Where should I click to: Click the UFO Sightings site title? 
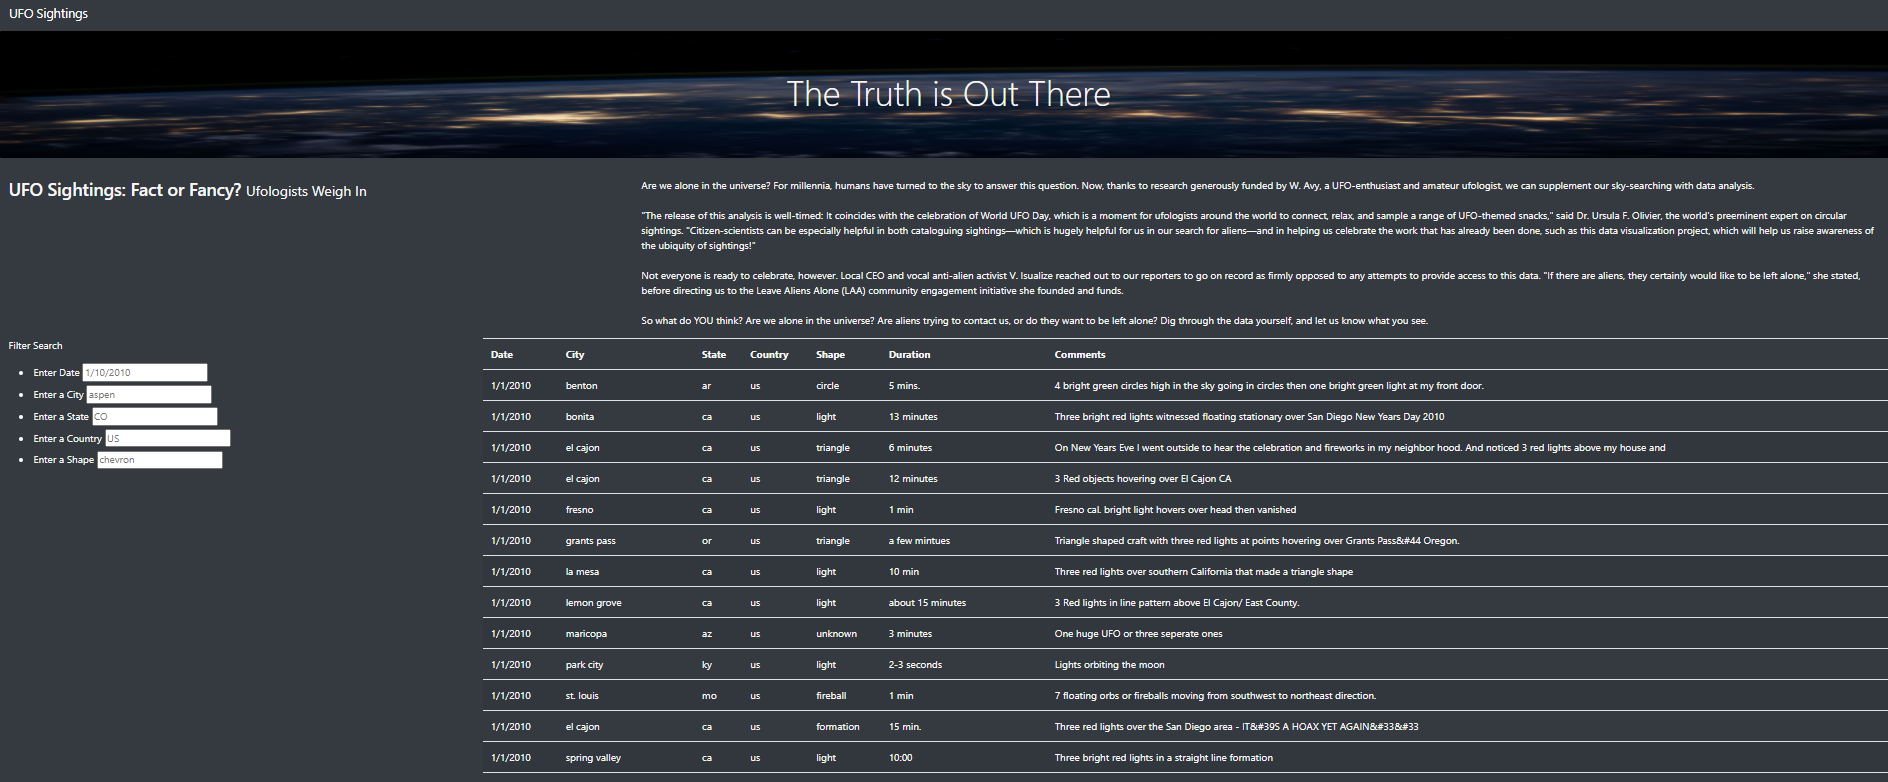[x=48, y=13]
